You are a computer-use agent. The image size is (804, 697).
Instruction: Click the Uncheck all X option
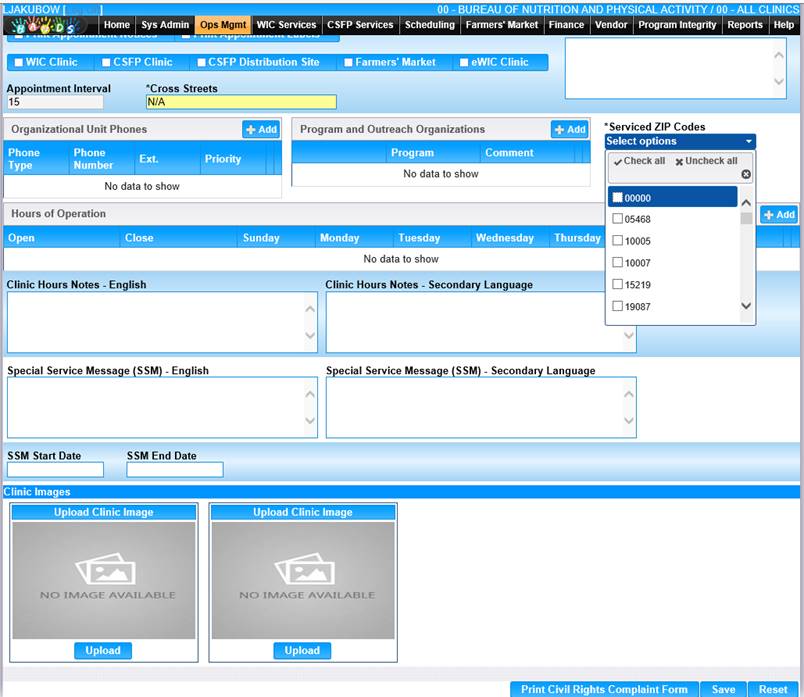pos(706,161)
